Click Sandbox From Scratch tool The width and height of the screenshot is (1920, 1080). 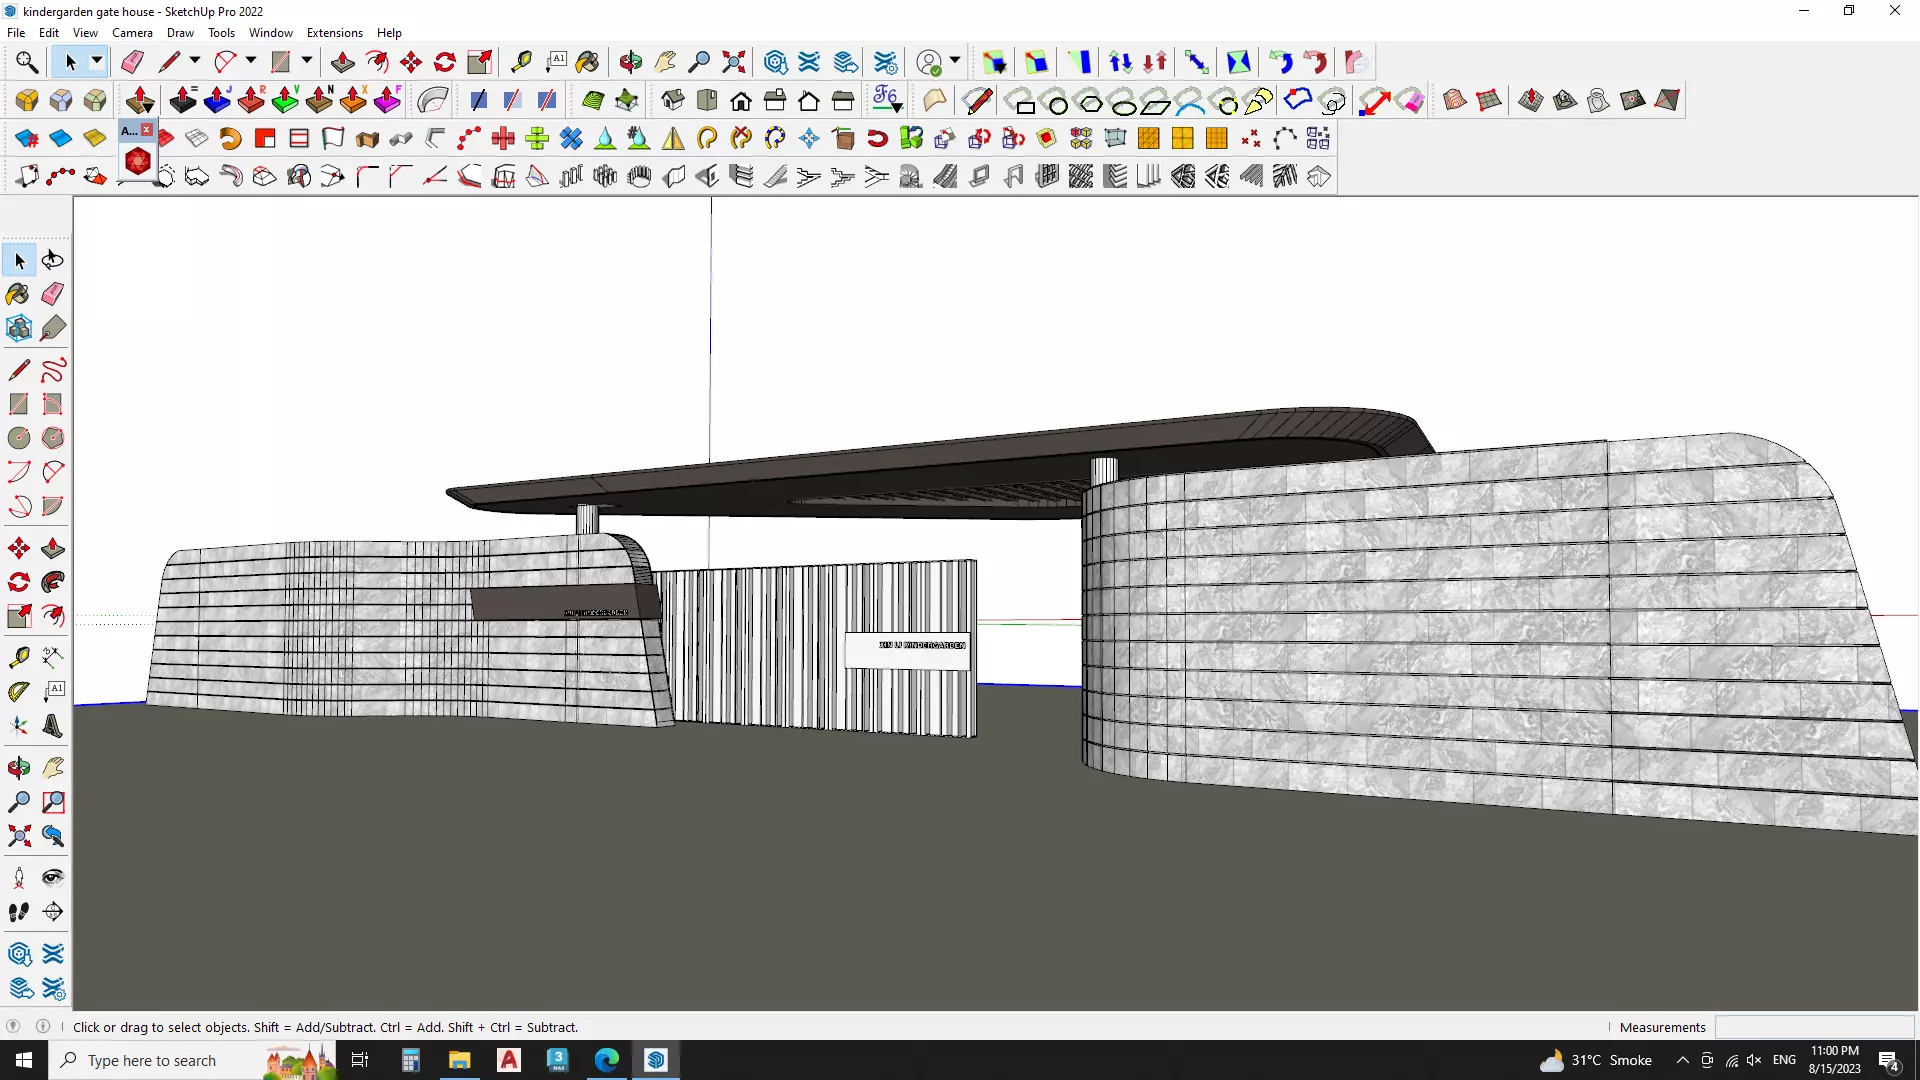click(1489, 100)
